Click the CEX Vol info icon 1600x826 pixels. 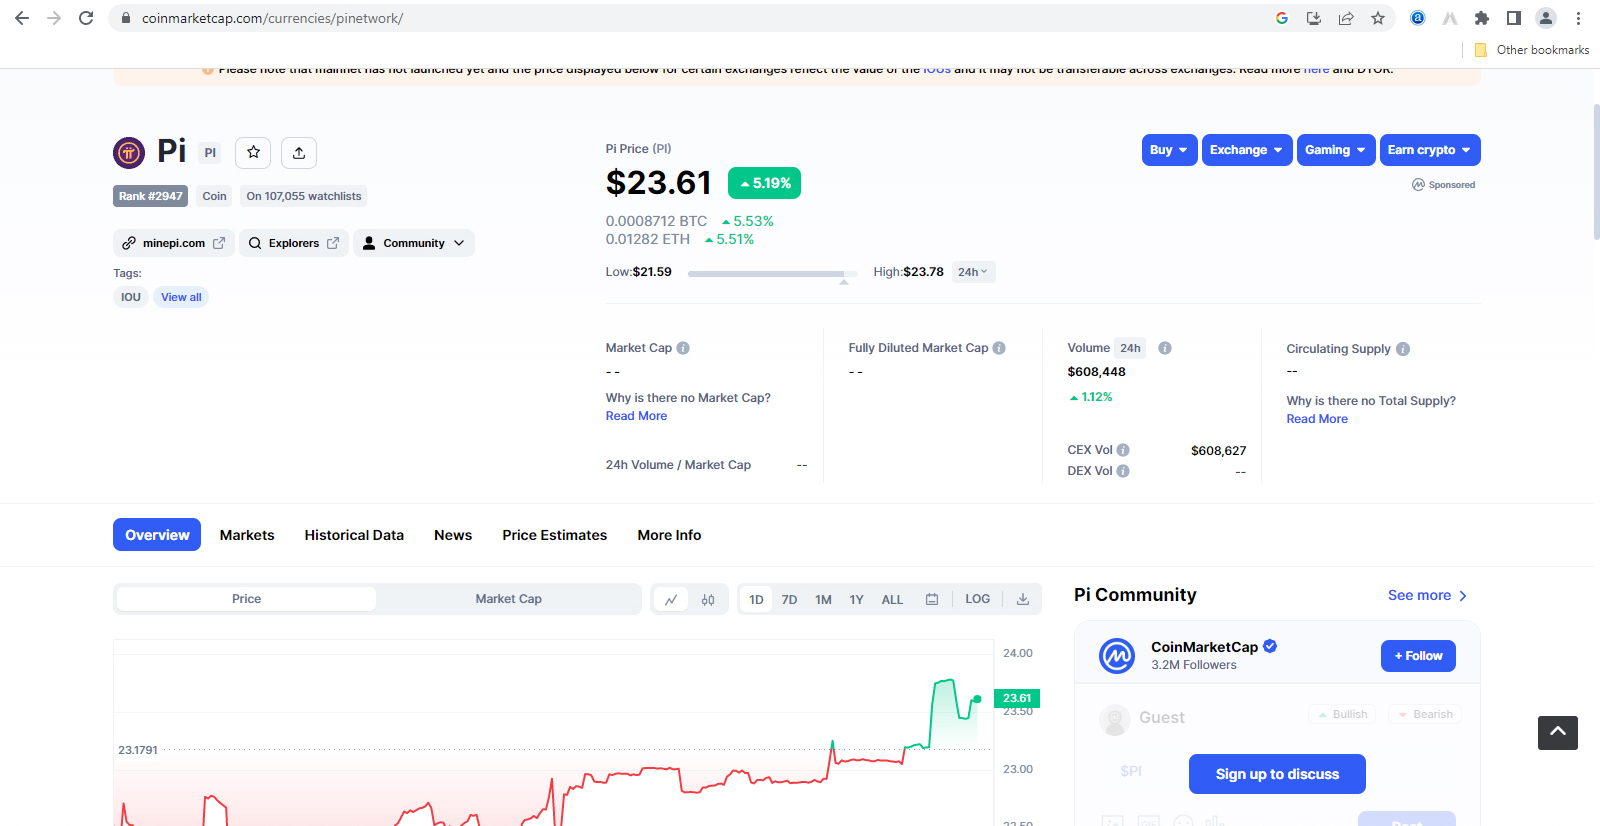[1123, 450]
